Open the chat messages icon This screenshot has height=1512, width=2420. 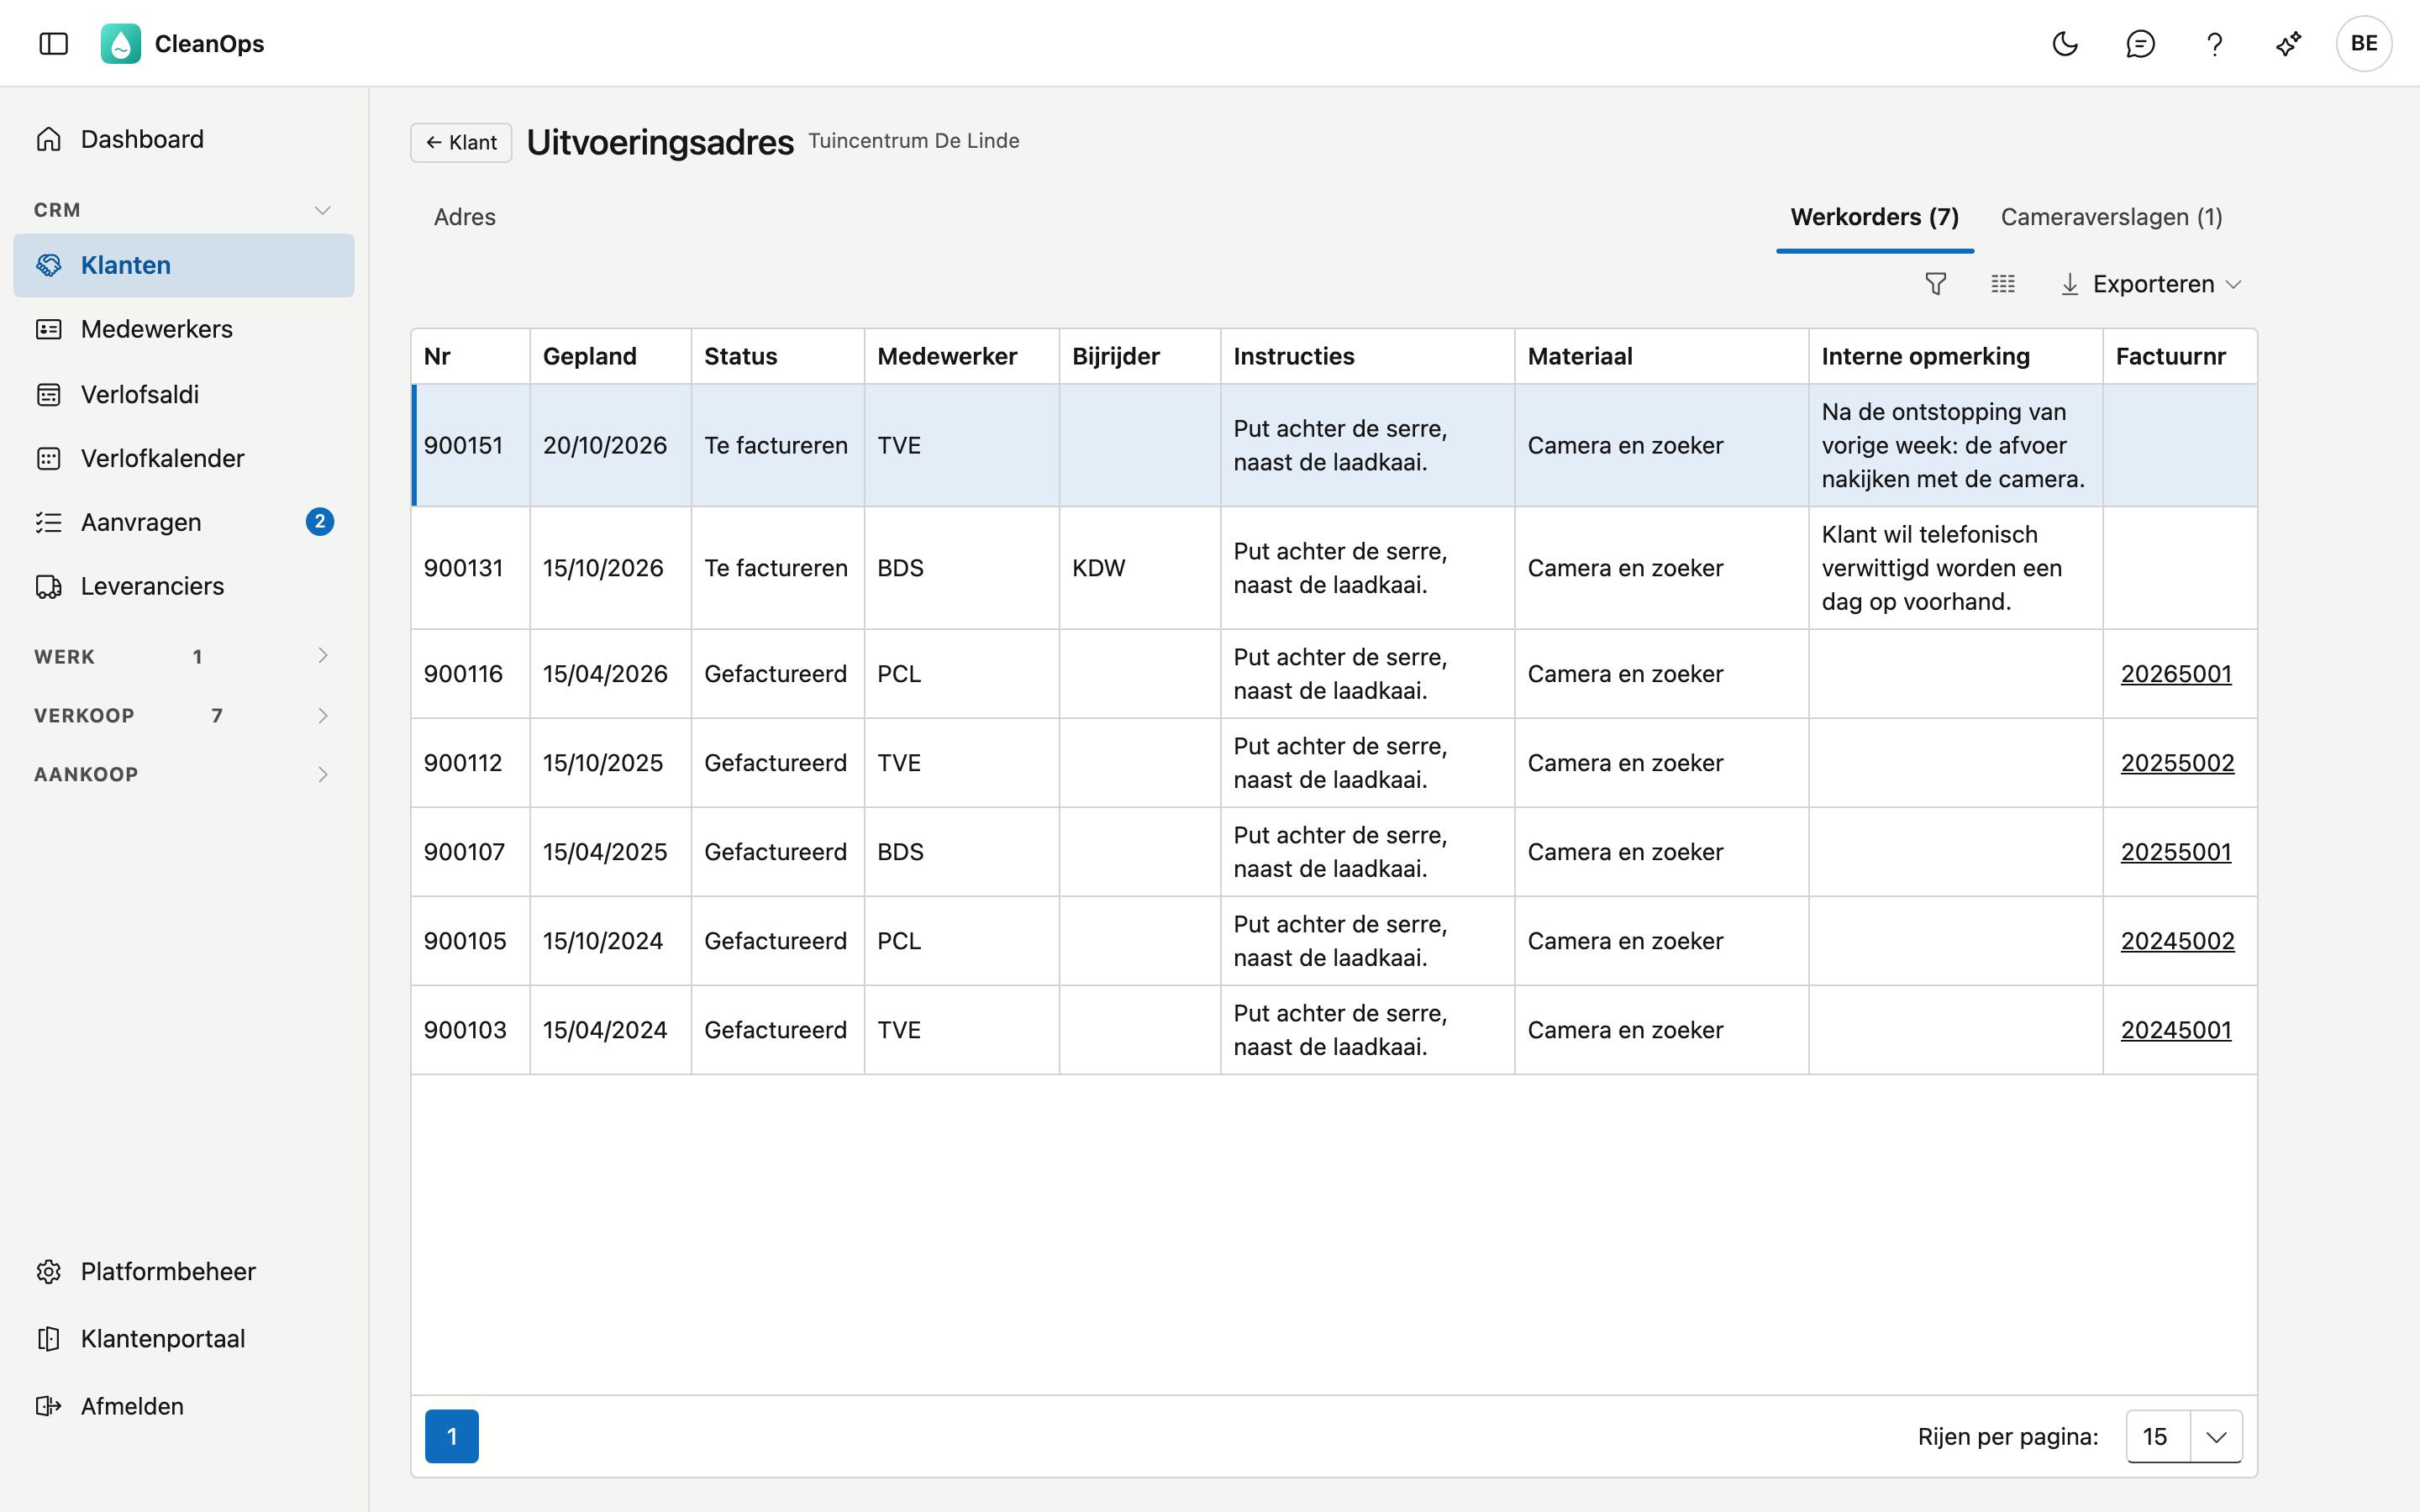2140,43
